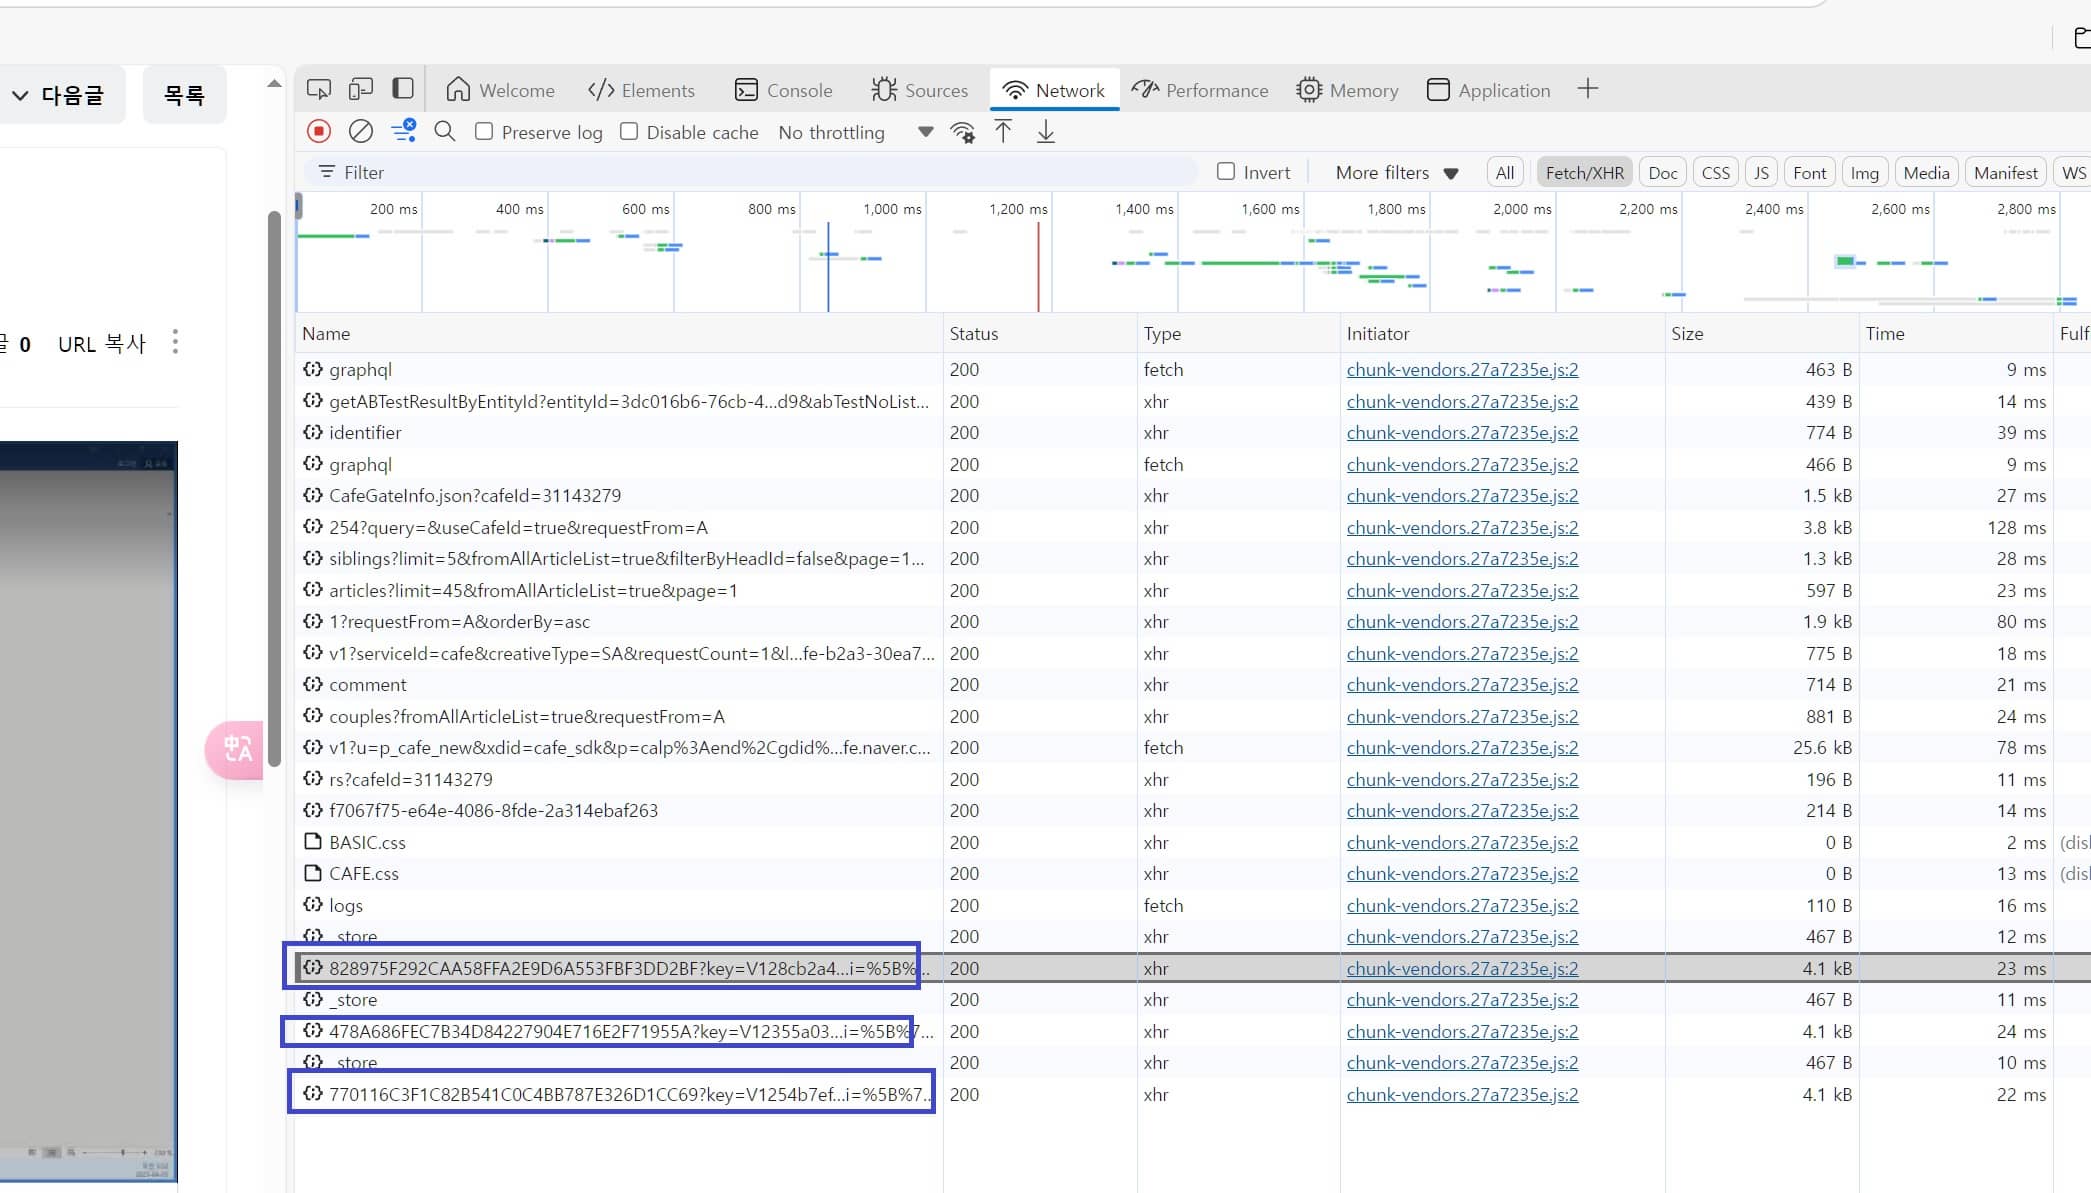
Task: Click the pink translate floating icon
Action: pos(236,749)
